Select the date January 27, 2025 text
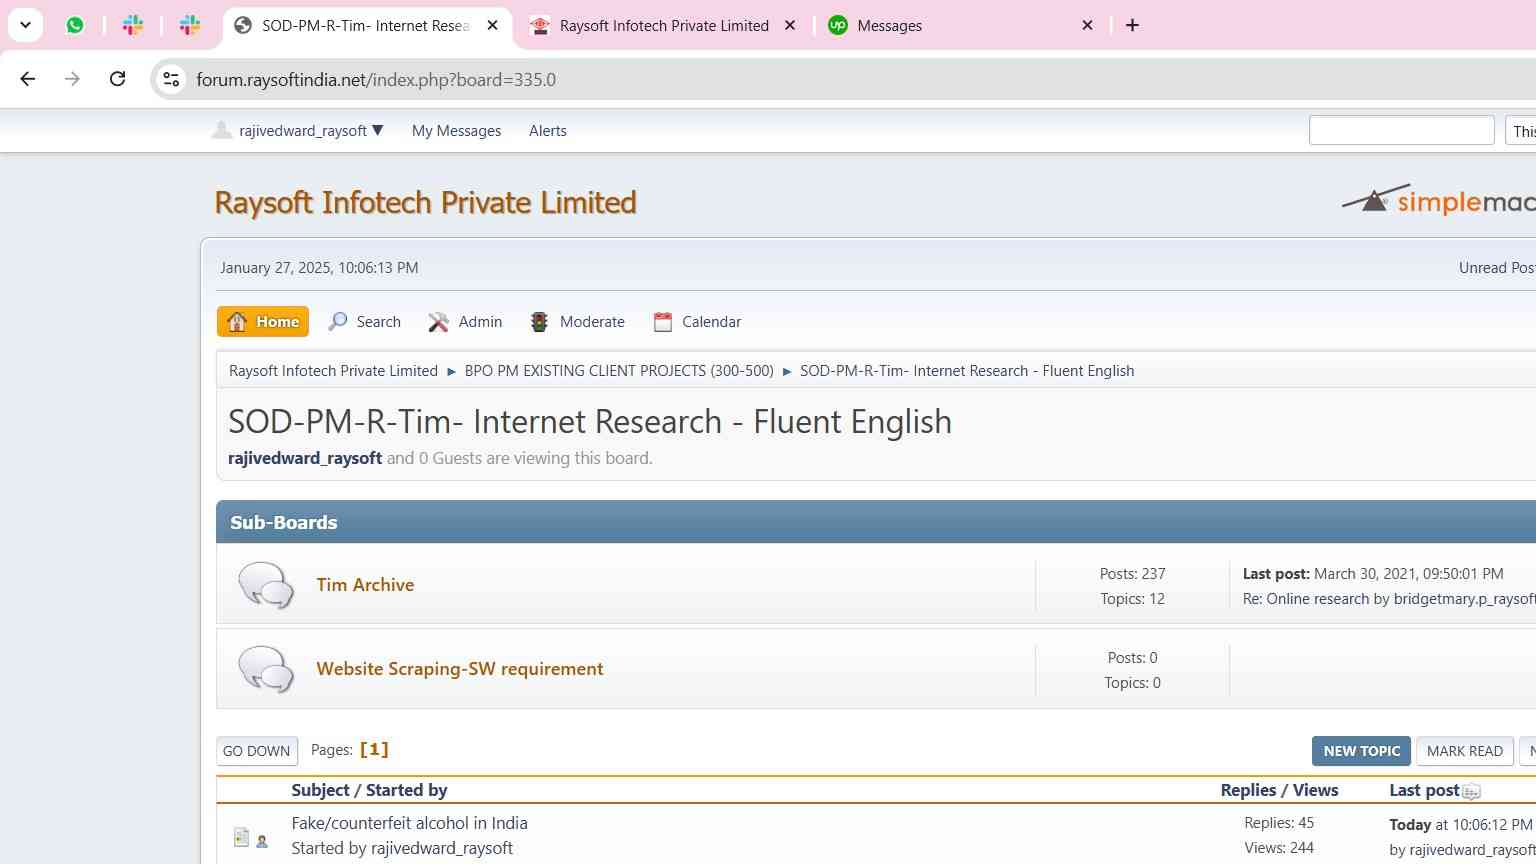Viewport: 1536px width, 864px height. click(277, 267)
